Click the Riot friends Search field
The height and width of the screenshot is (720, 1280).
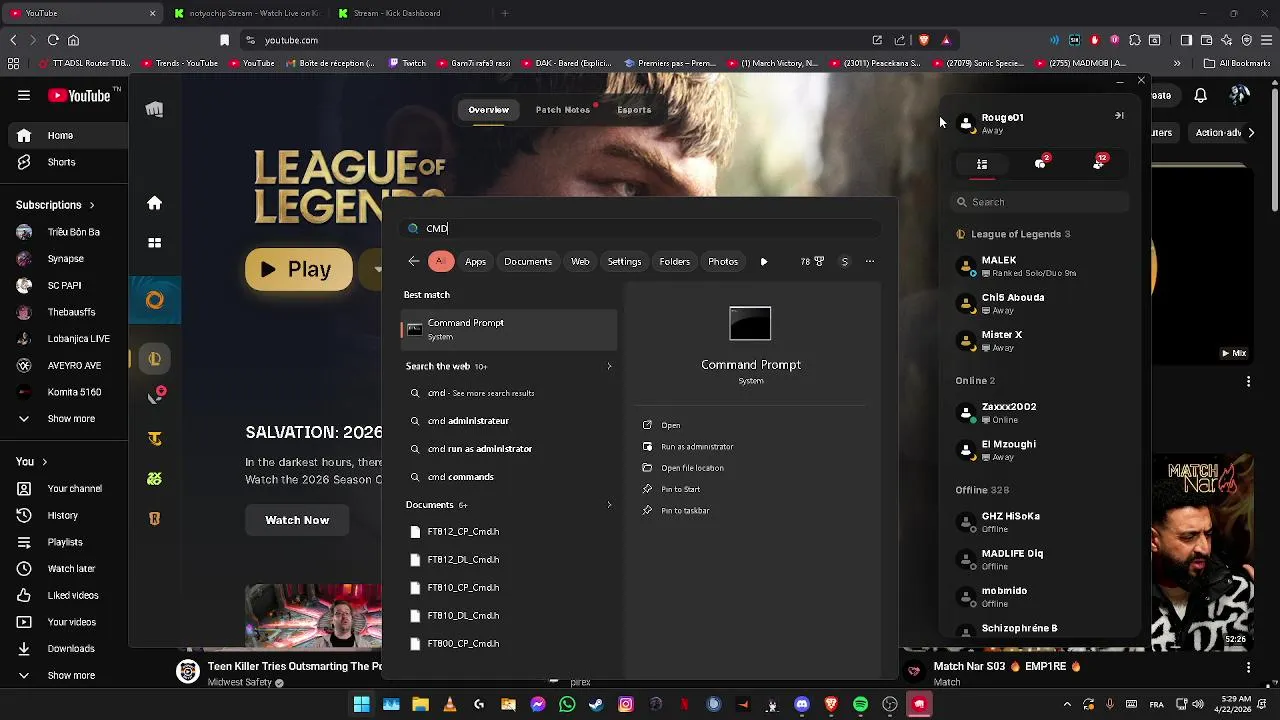[x=1040, y=202]
